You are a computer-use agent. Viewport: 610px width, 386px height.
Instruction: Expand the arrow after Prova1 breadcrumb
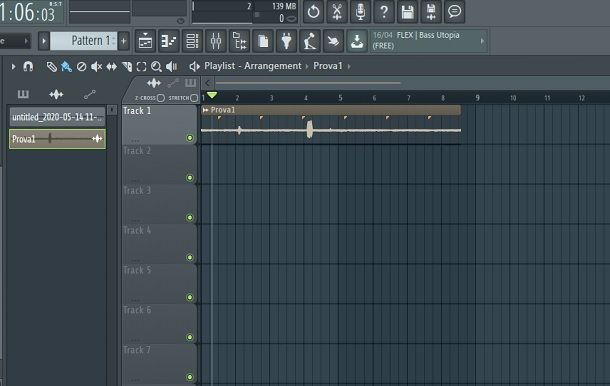(349, 67)
